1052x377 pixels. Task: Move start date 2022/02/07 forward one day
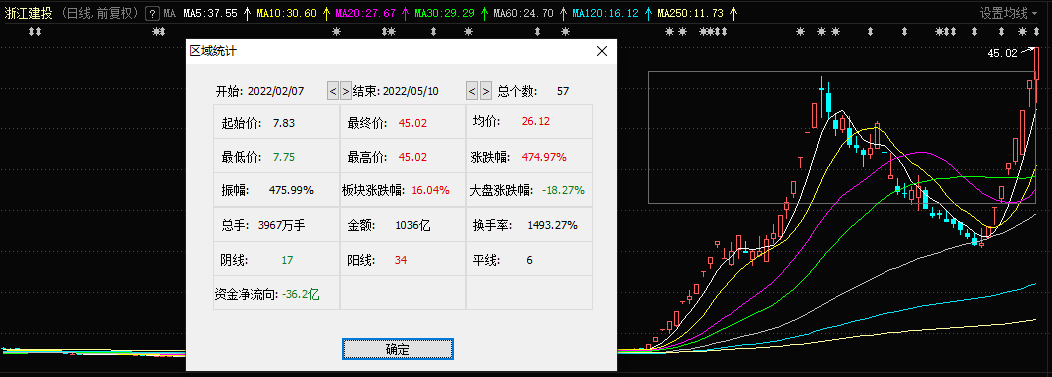tap(346, 91)
